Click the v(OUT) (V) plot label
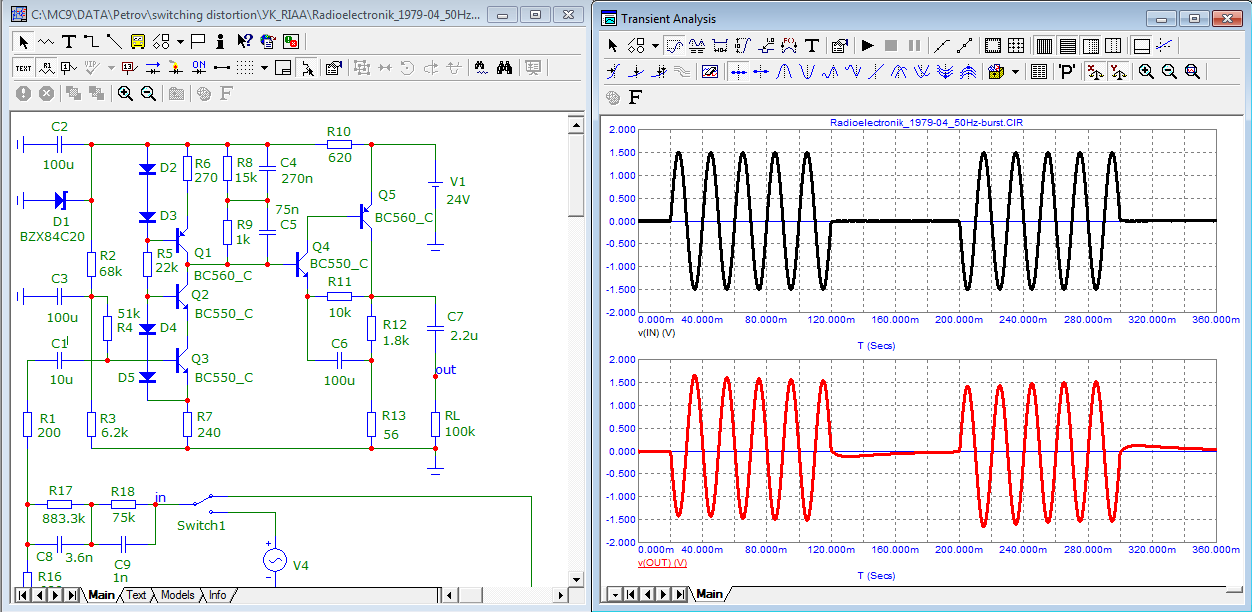The image size is (1252, 612). 662,563
